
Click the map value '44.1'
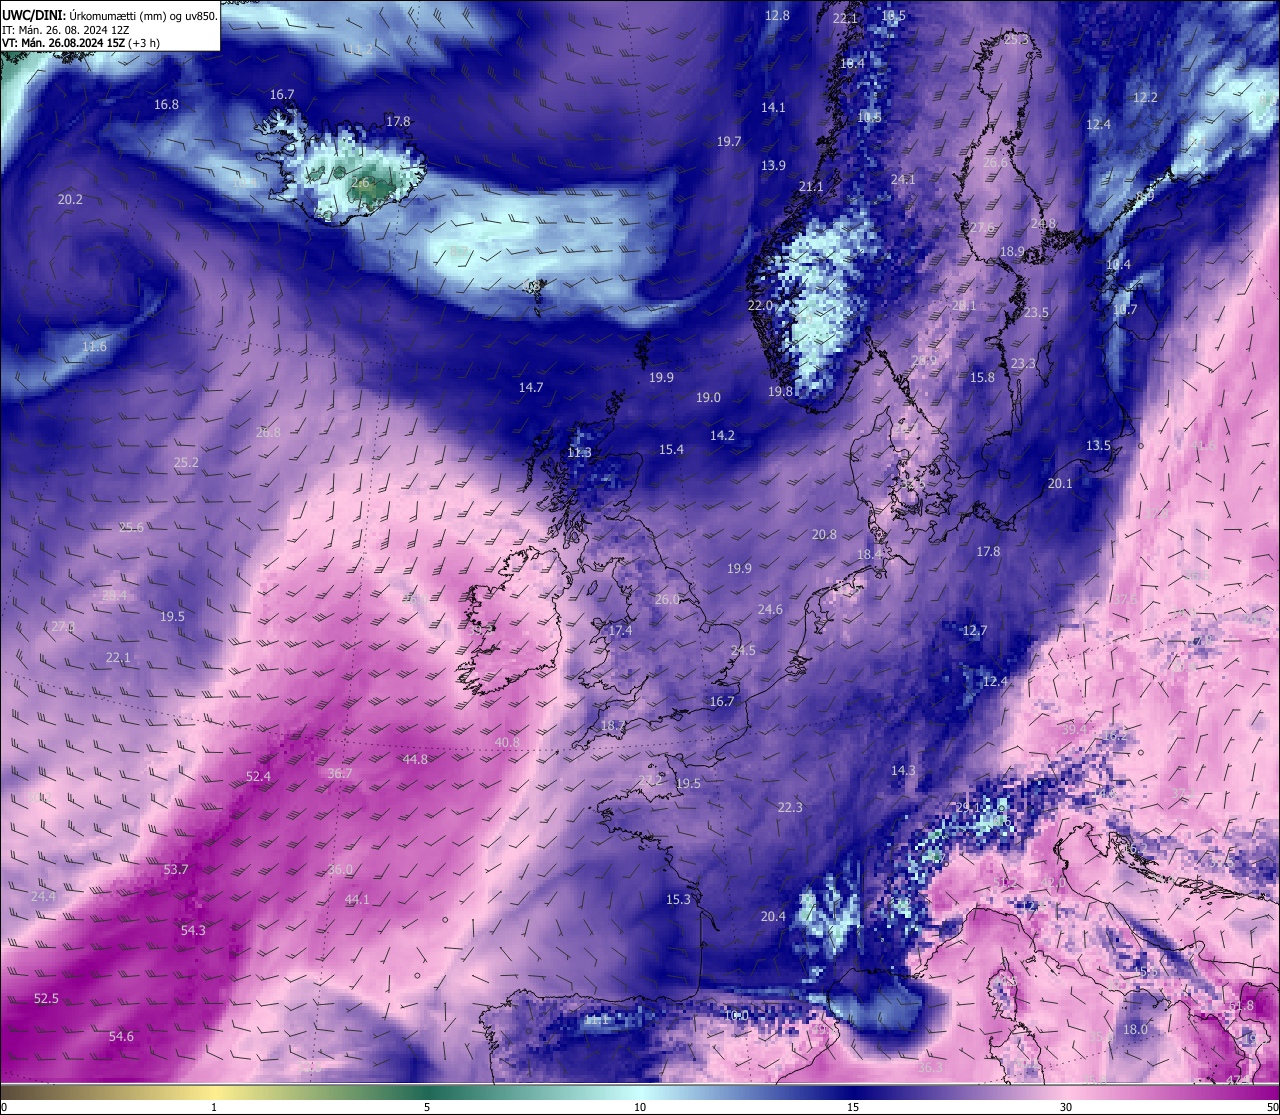coord(357,900)
